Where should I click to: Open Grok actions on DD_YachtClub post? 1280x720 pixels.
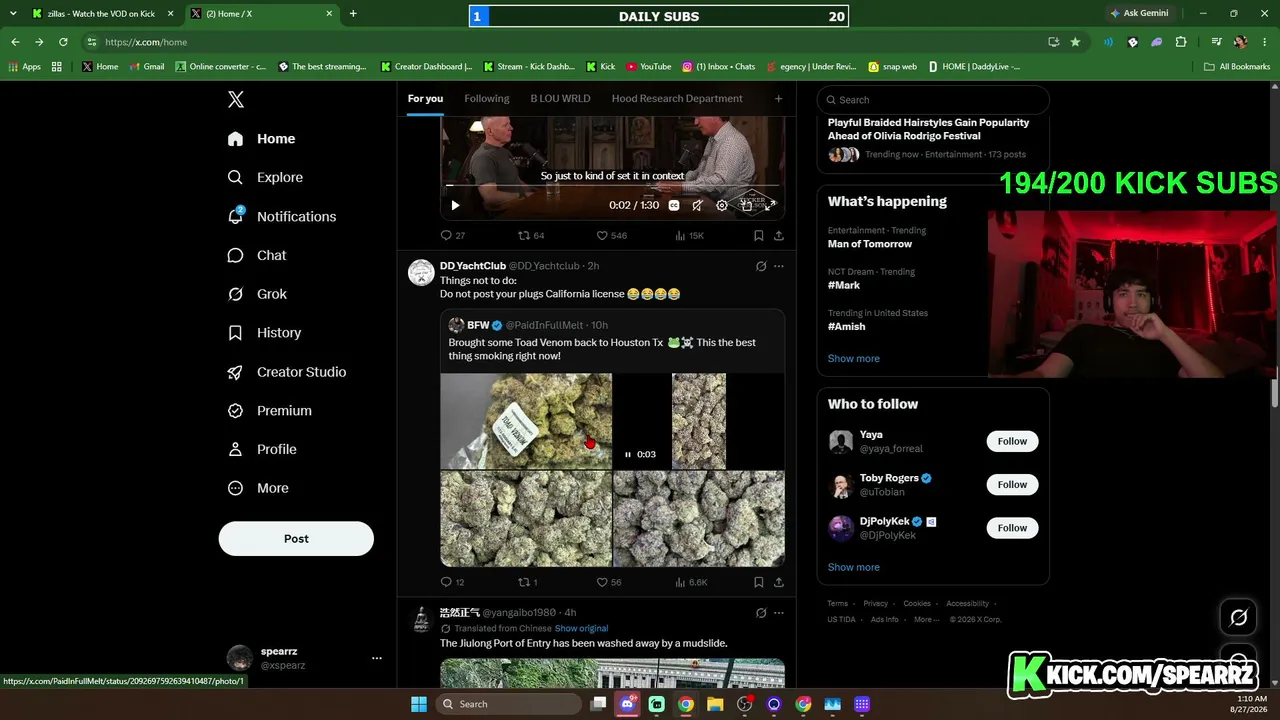pos(761,266)
